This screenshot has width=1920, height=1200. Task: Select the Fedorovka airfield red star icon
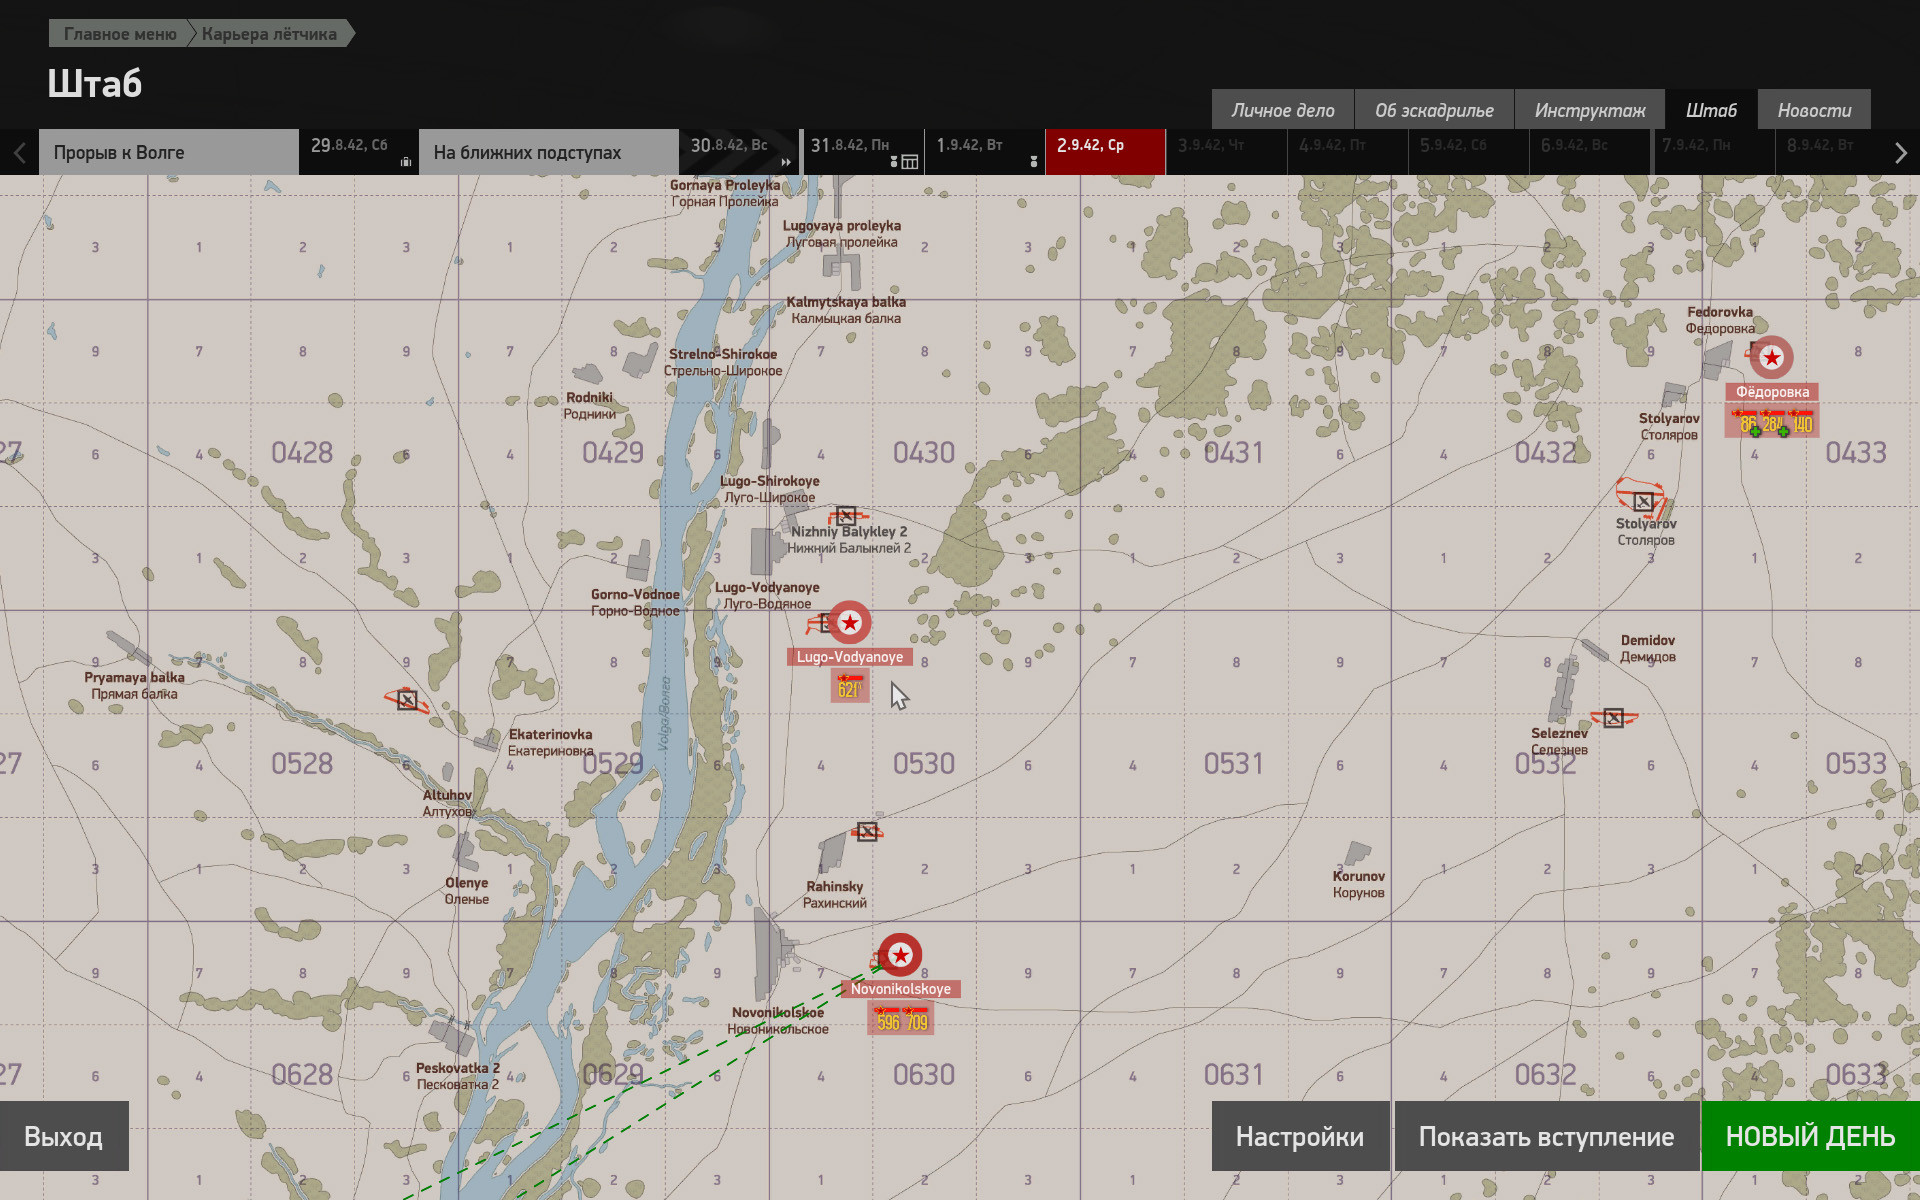click(1772, 357)
